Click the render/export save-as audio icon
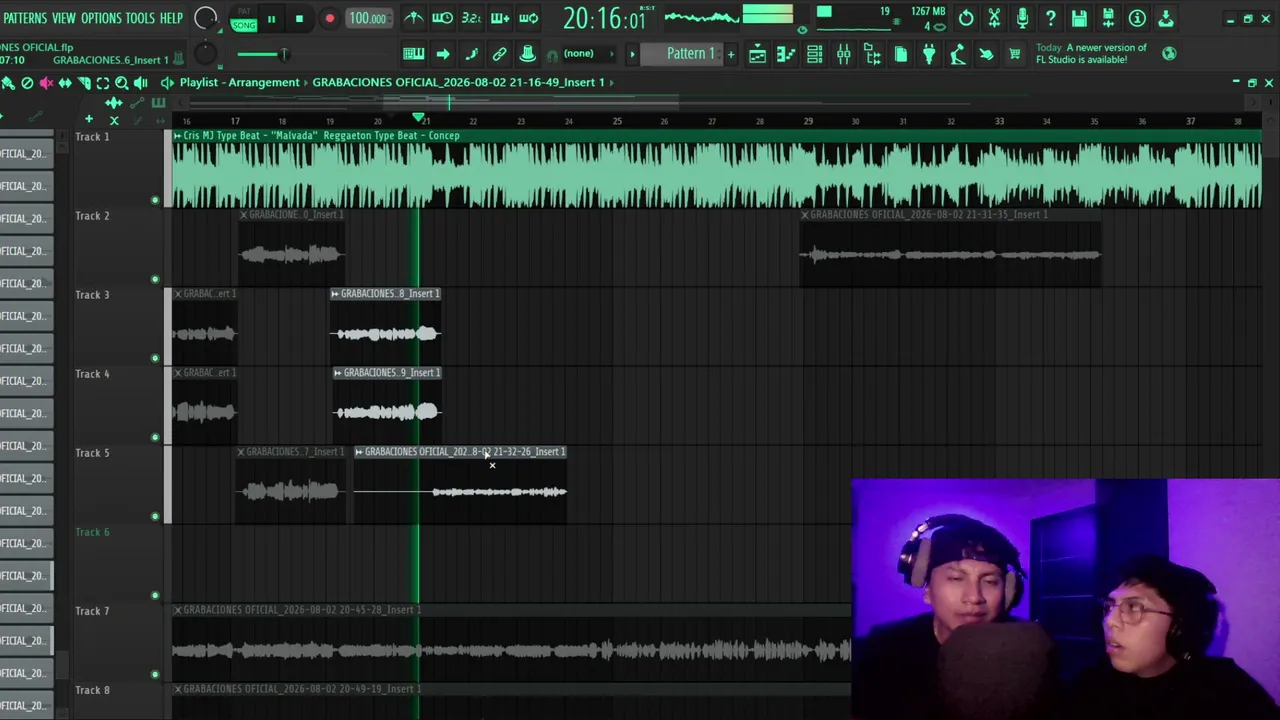 tap(1108, 18)
